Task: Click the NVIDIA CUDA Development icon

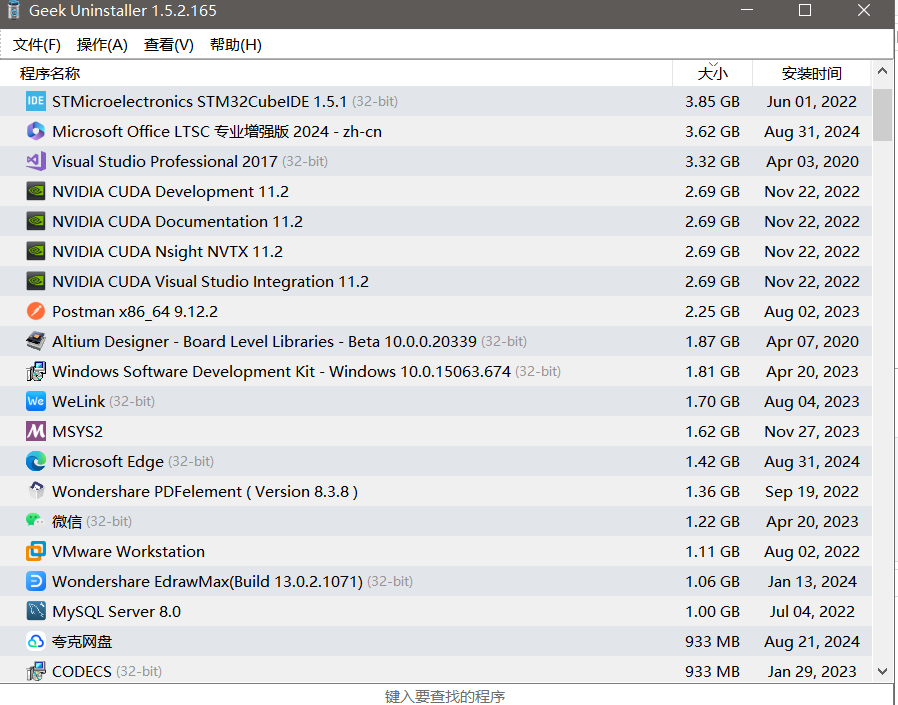Action: click(36, 191)
